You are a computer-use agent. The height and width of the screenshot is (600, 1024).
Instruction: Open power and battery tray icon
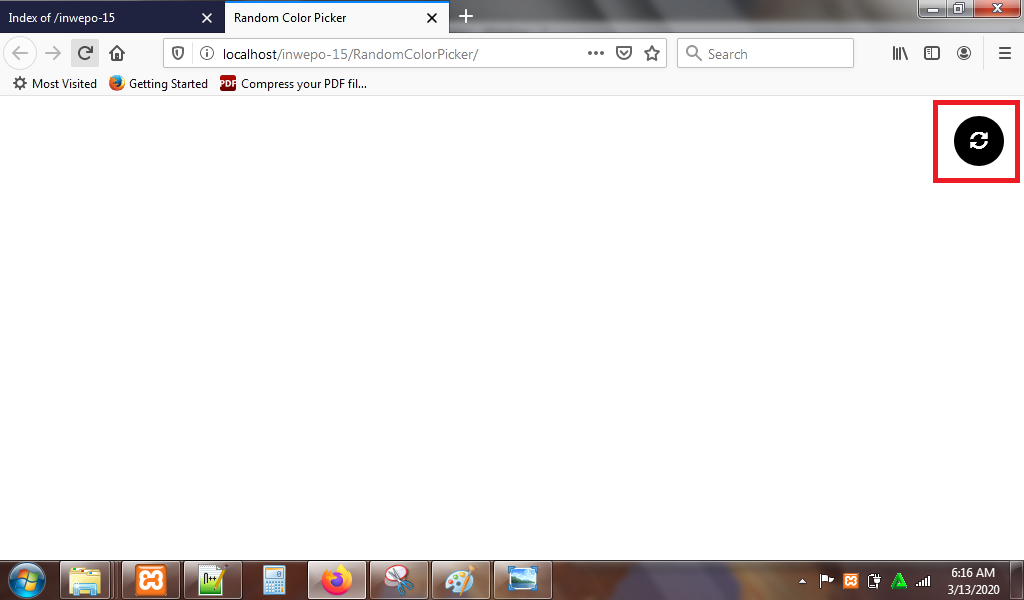point(874,580)
